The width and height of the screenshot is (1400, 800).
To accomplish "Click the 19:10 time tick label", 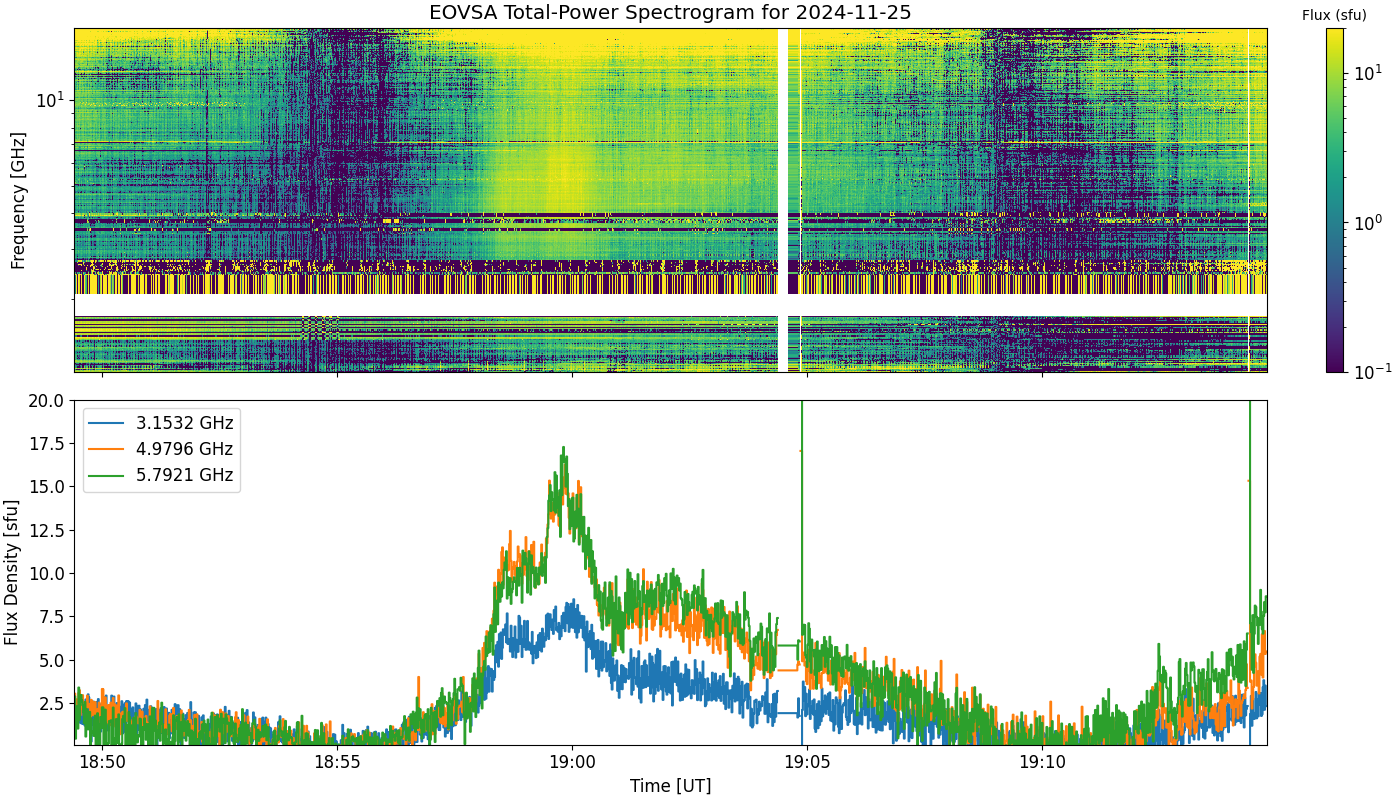I will pos(1042,762).
